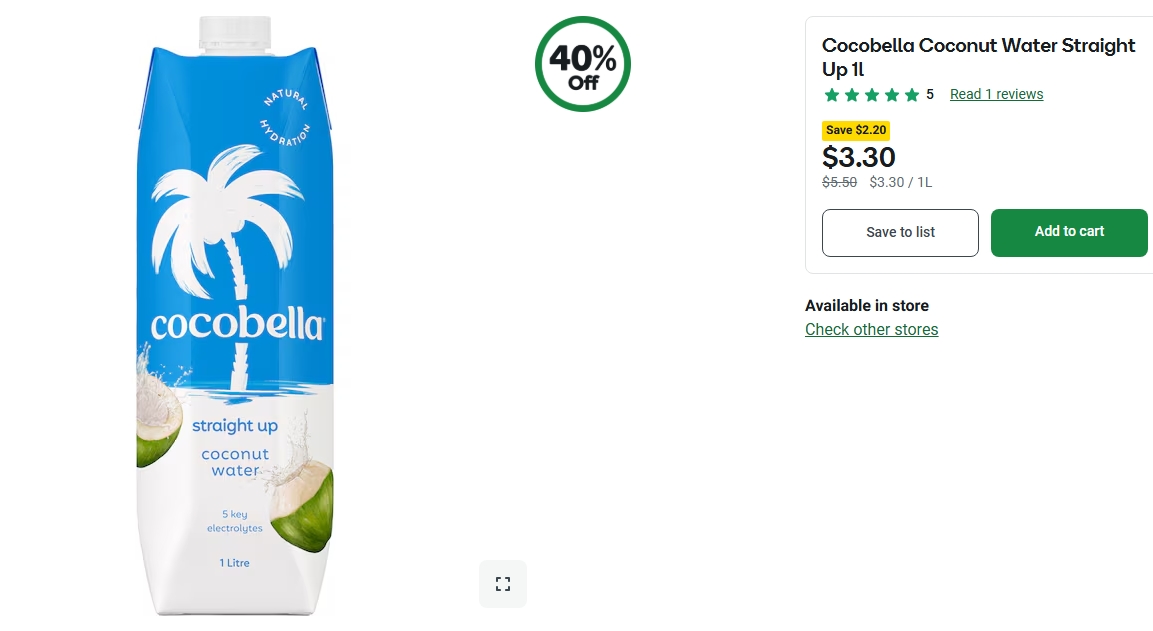
Task: Click the cocobella brand name on carton
Action: (x=237, y=326)
